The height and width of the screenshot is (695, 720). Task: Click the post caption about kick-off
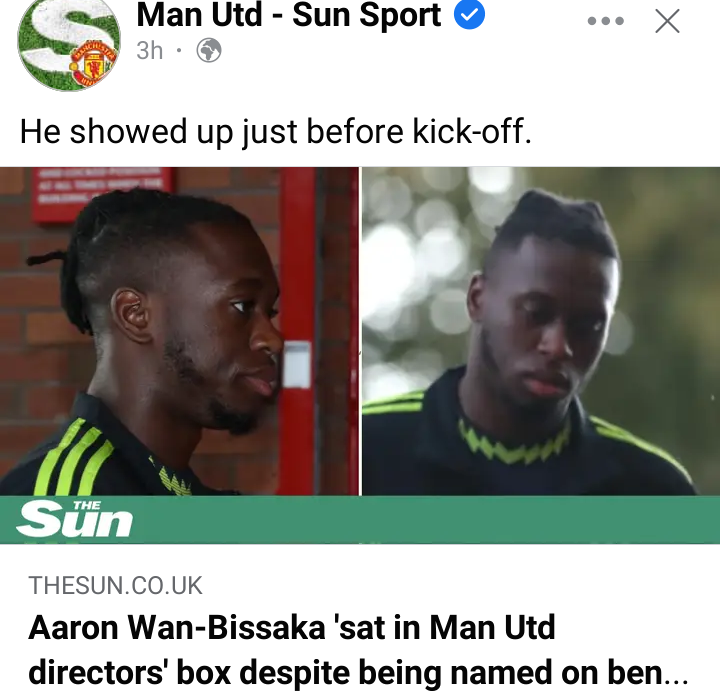[276, 131]
